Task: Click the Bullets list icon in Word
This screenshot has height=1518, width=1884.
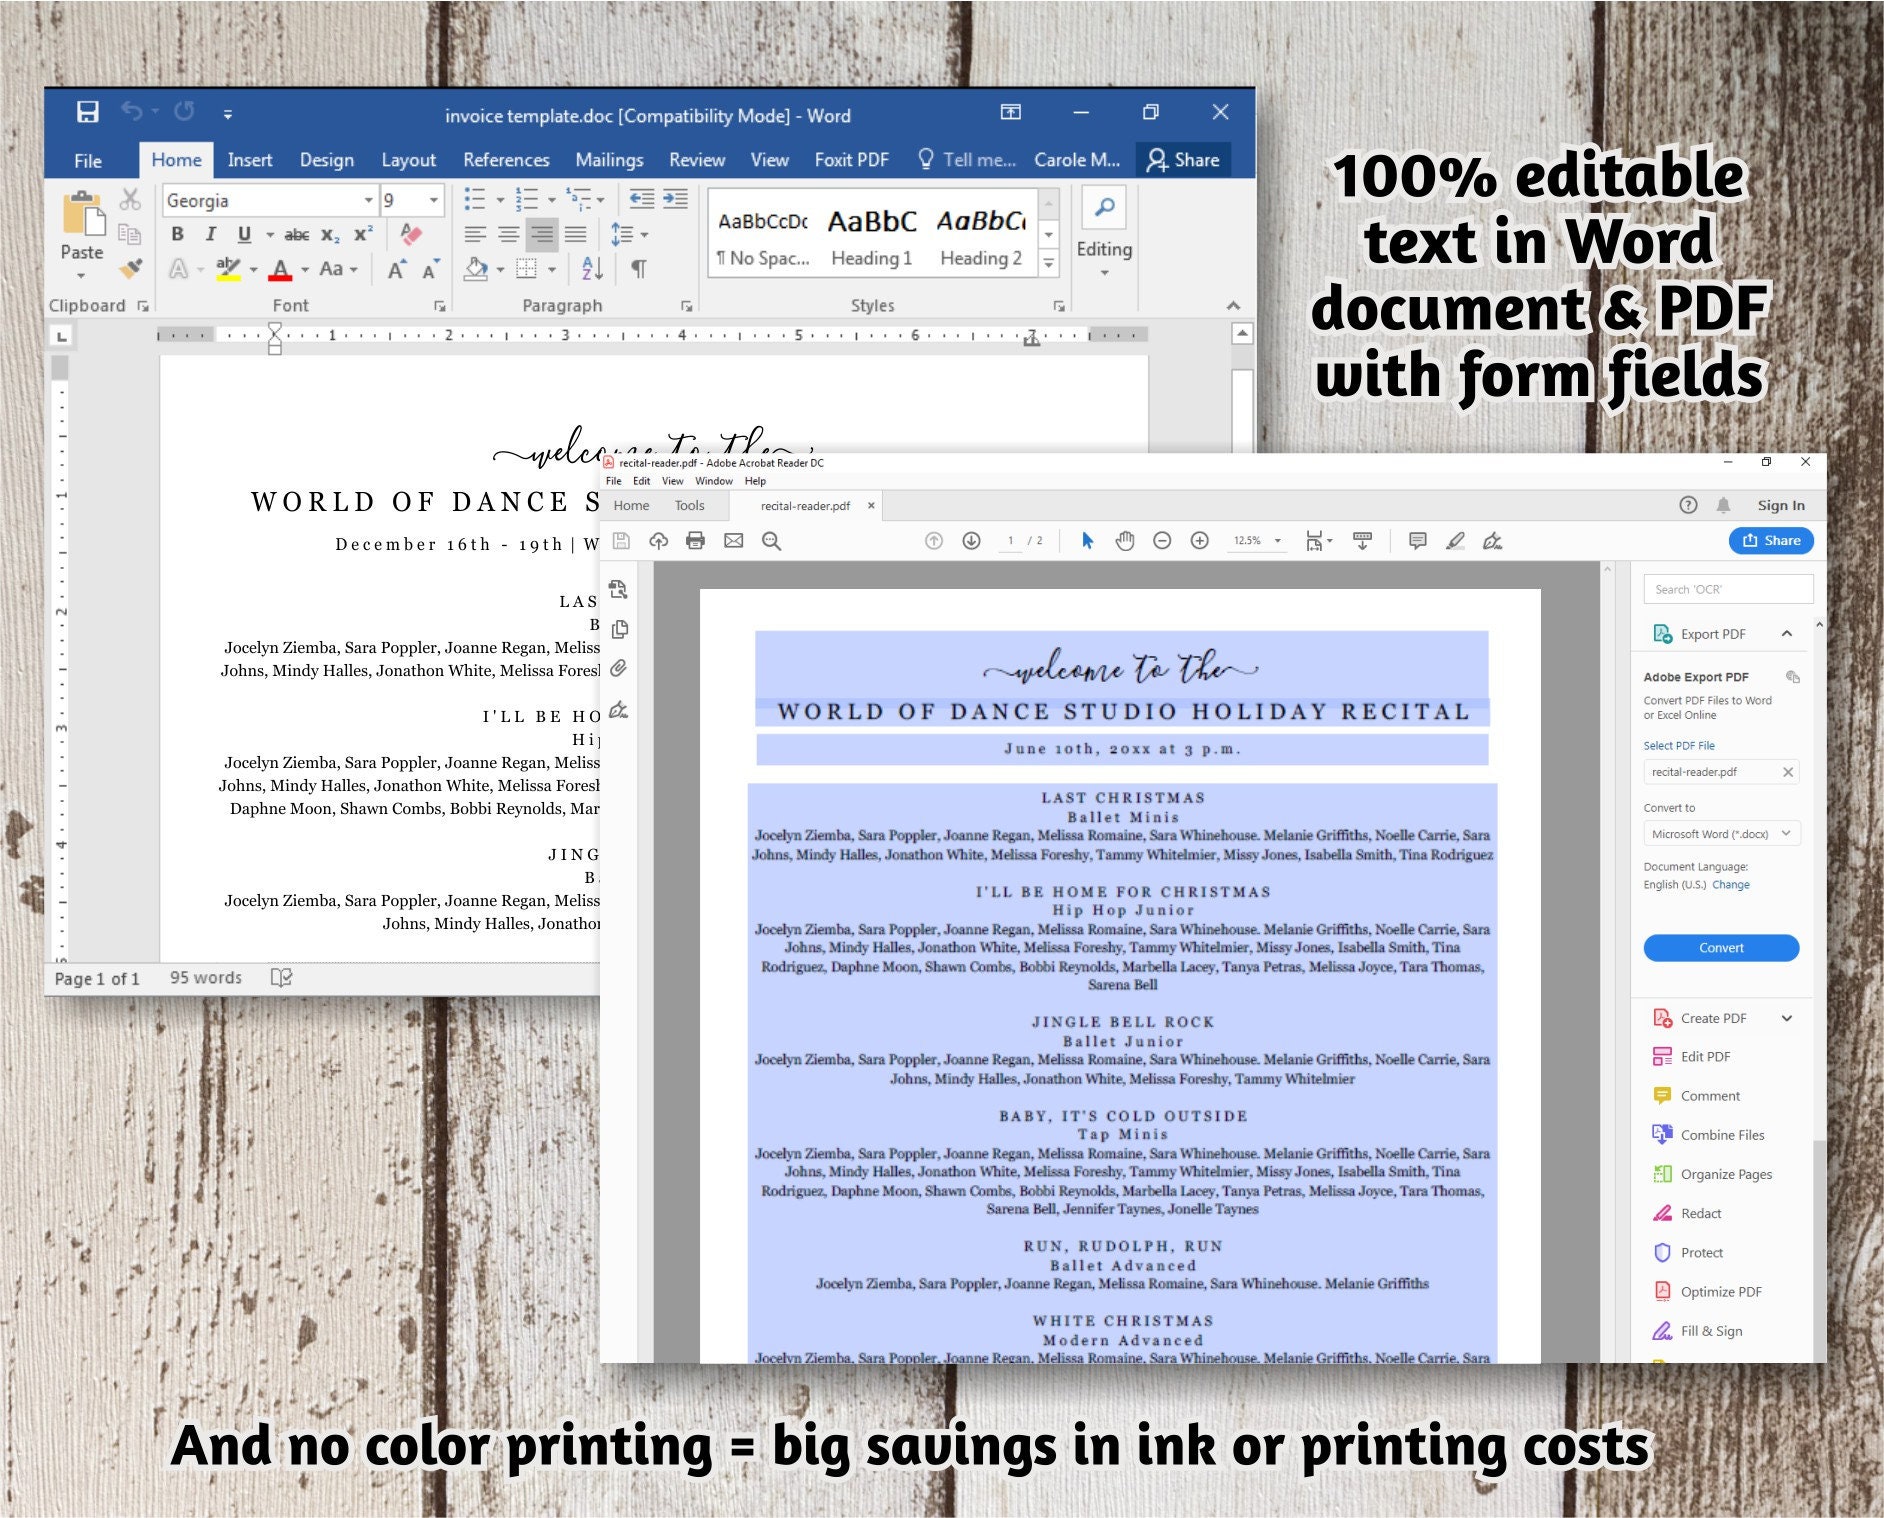Action: [x=475, y=199]
